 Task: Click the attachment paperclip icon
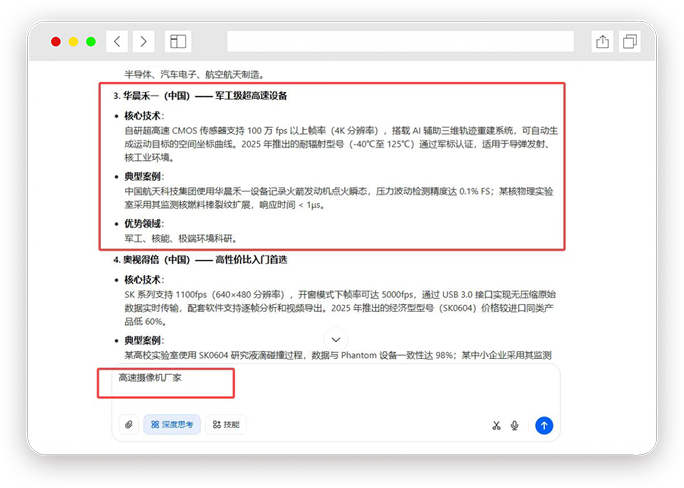tap(129, 425)
